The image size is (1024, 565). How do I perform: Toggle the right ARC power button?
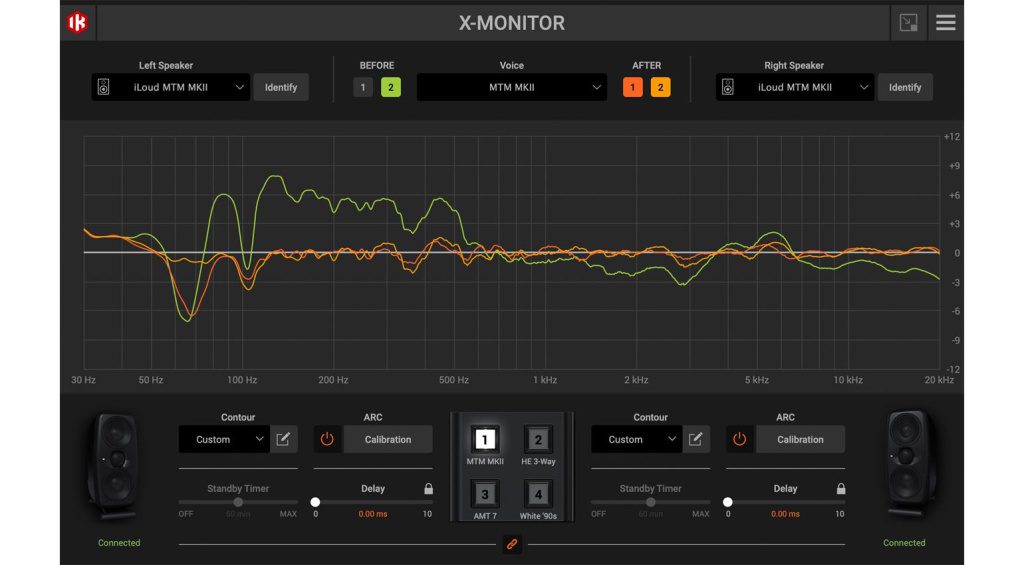pyautogui.click(x=739, y=439)
